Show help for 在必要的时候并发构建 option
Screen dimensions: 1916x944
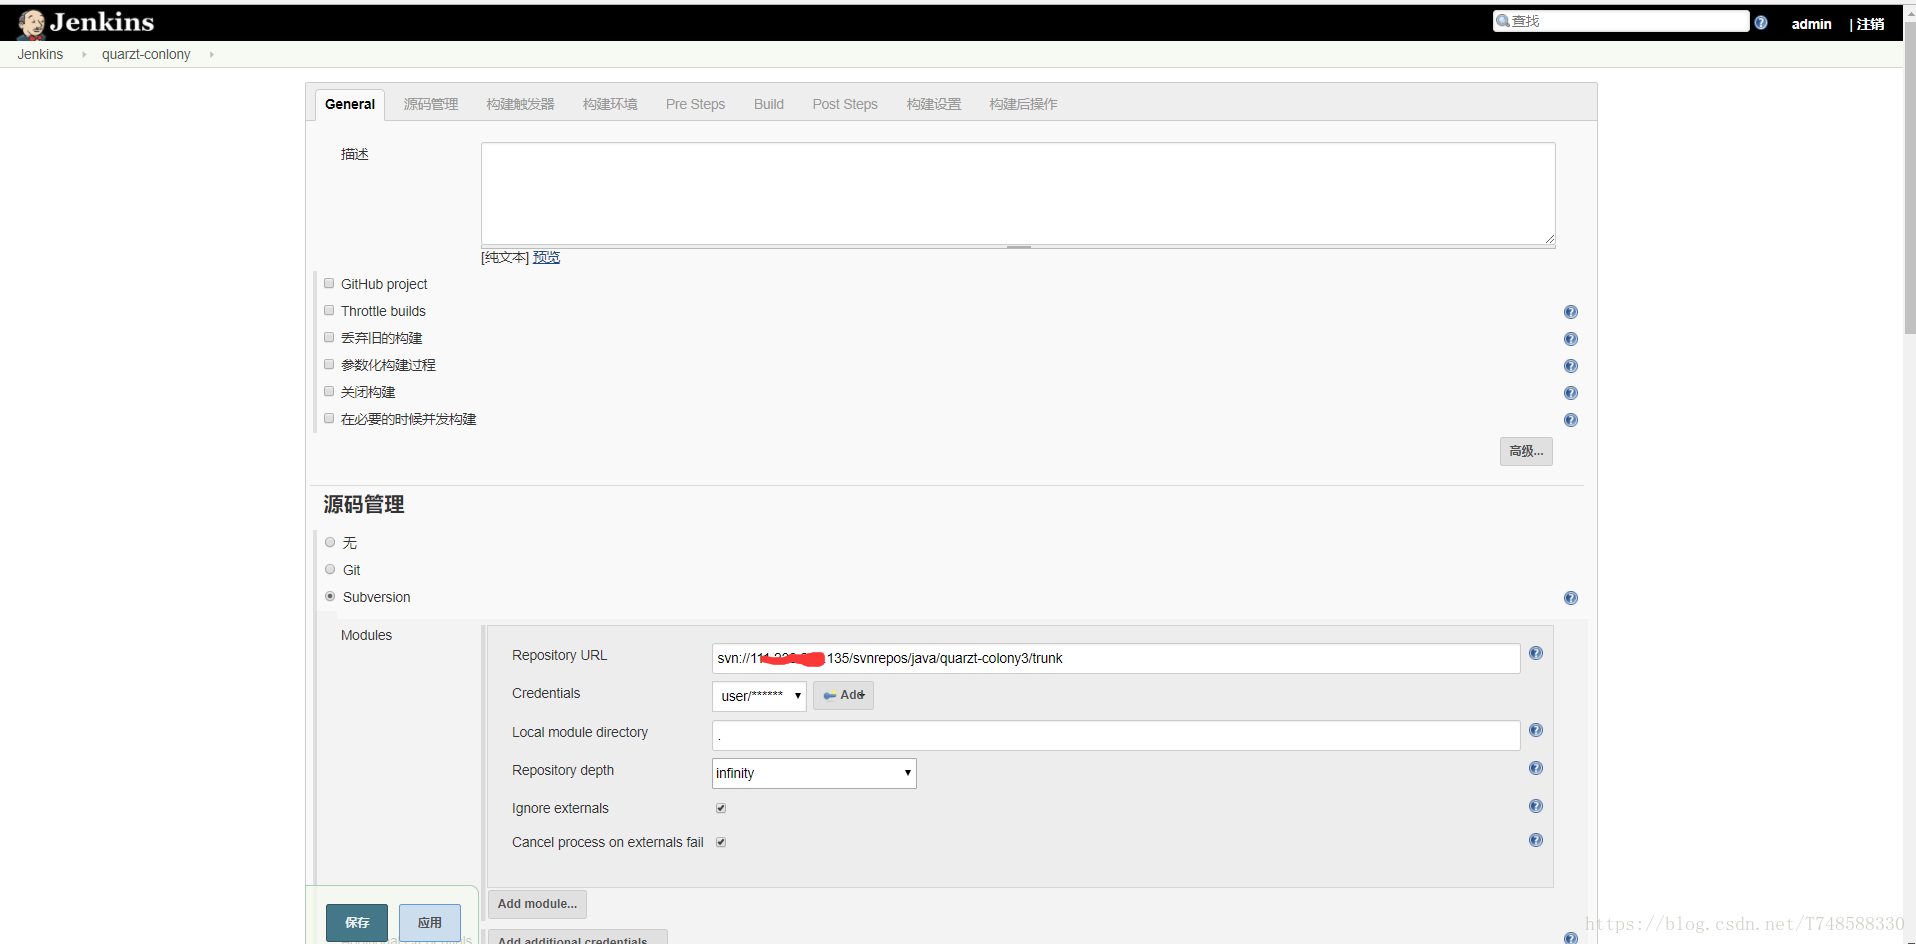click(x=1571, y=420)
